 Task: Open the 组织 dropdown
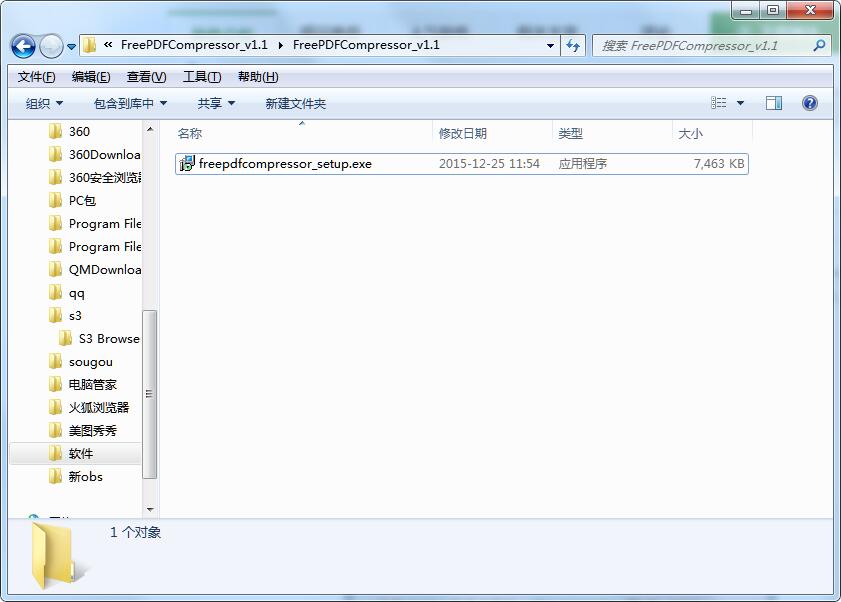pos(44,104)
